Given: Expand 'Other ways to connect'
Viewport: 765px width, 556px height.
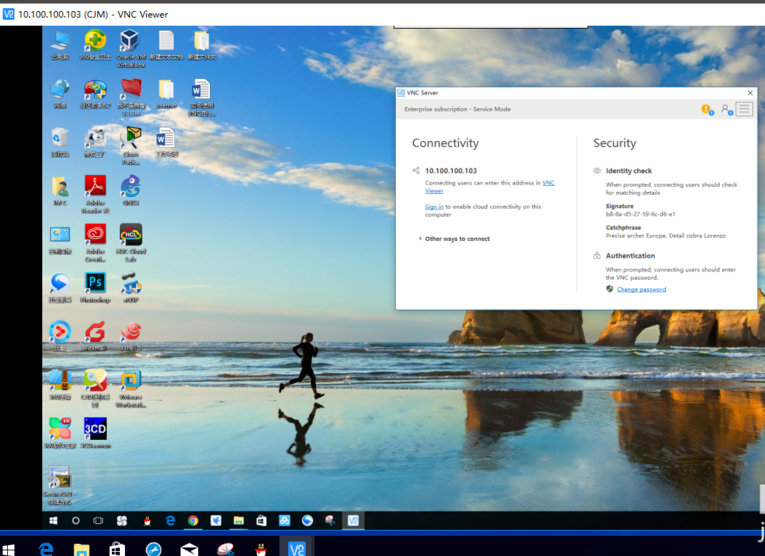Looking at the screenshot, I should 456,239.
